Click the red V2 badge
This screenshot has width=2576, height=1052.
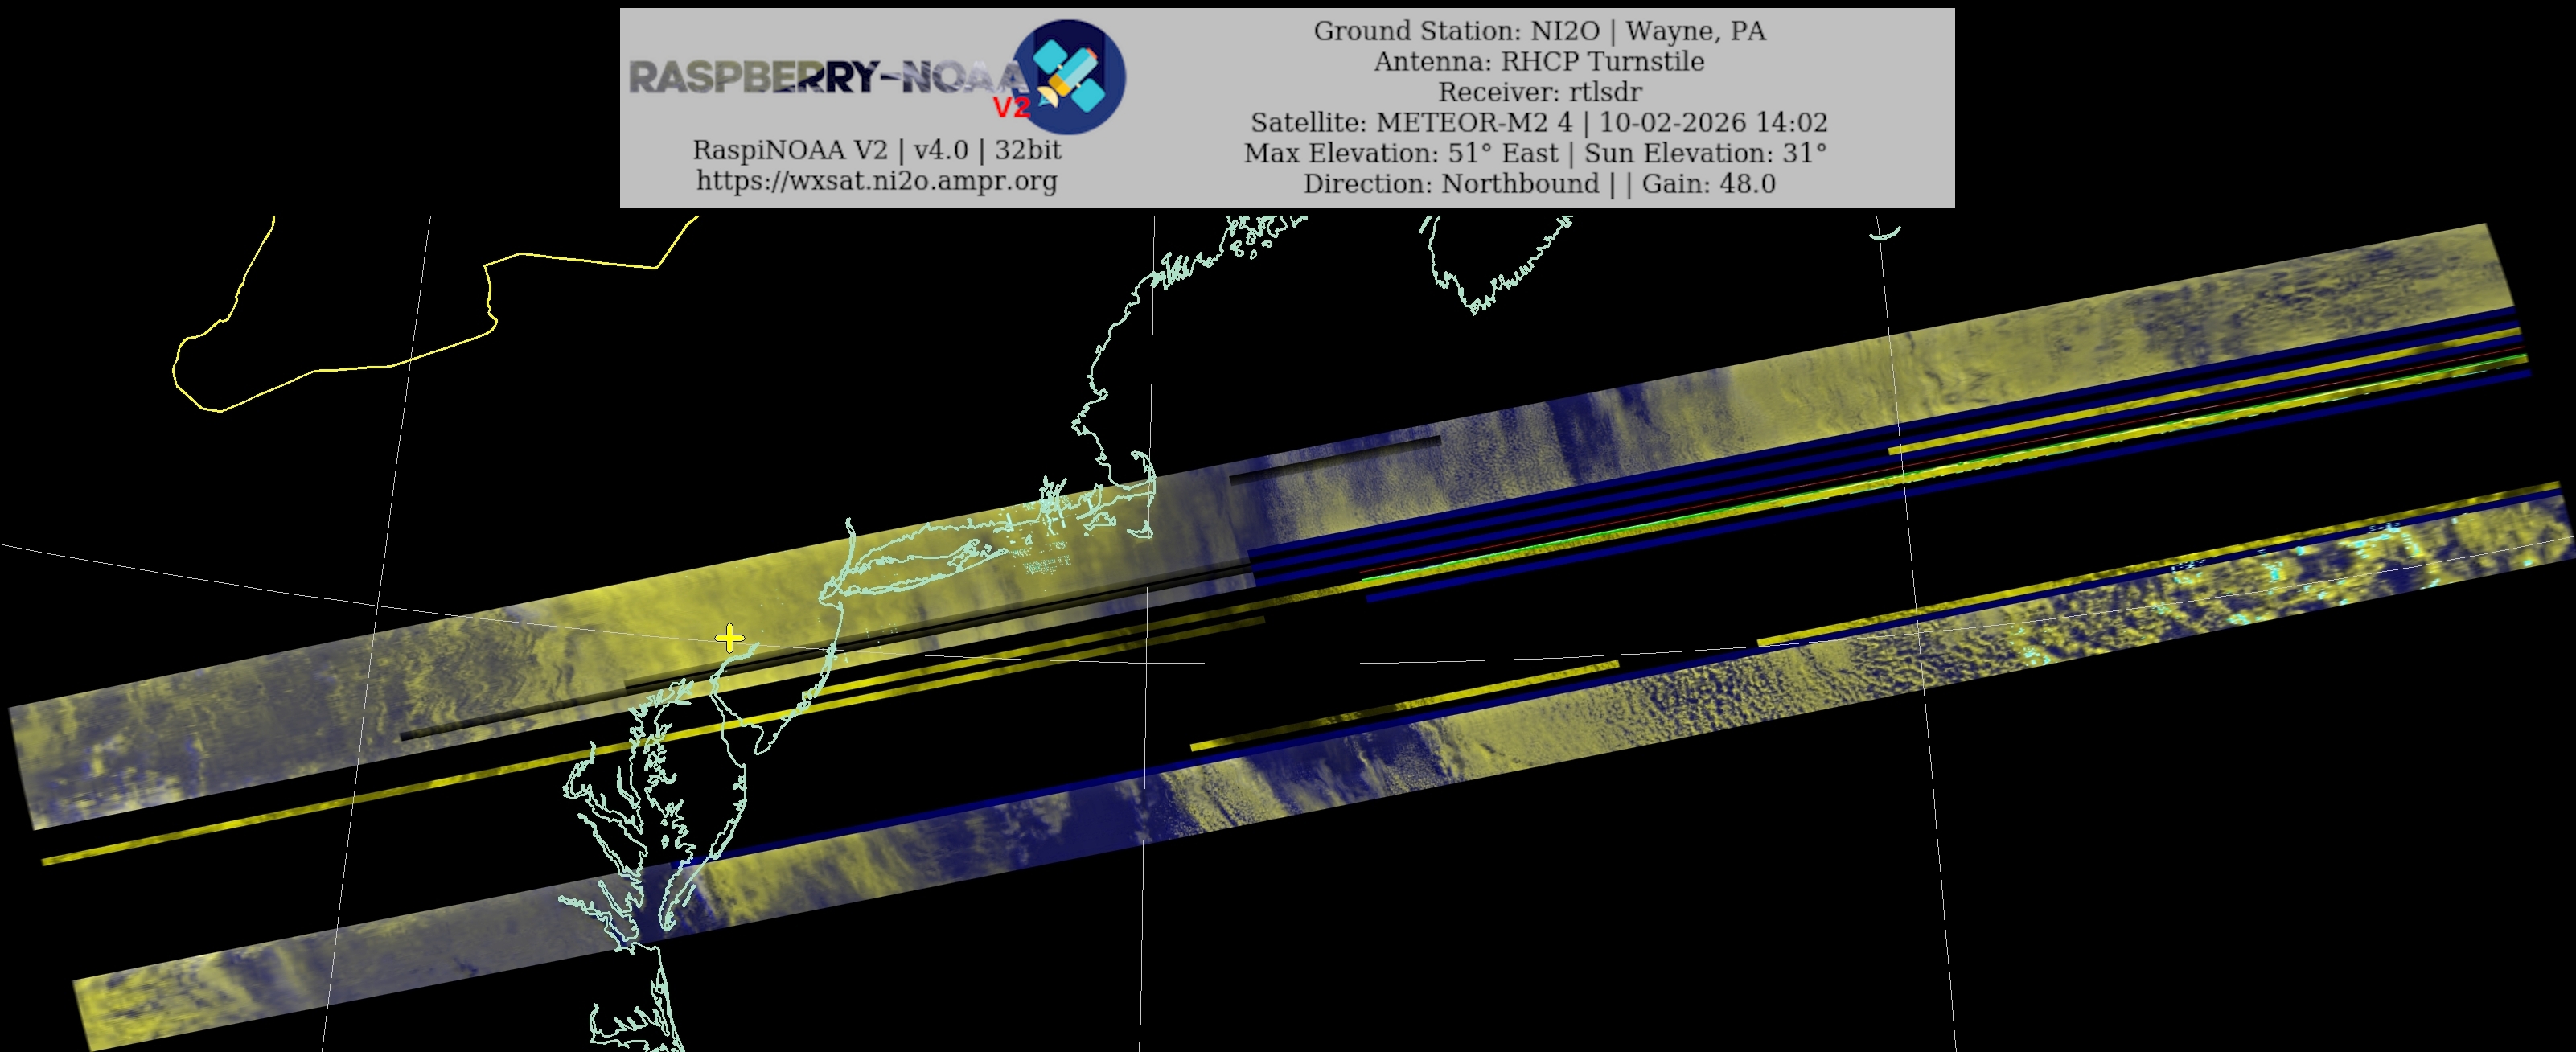[1010, 107]
